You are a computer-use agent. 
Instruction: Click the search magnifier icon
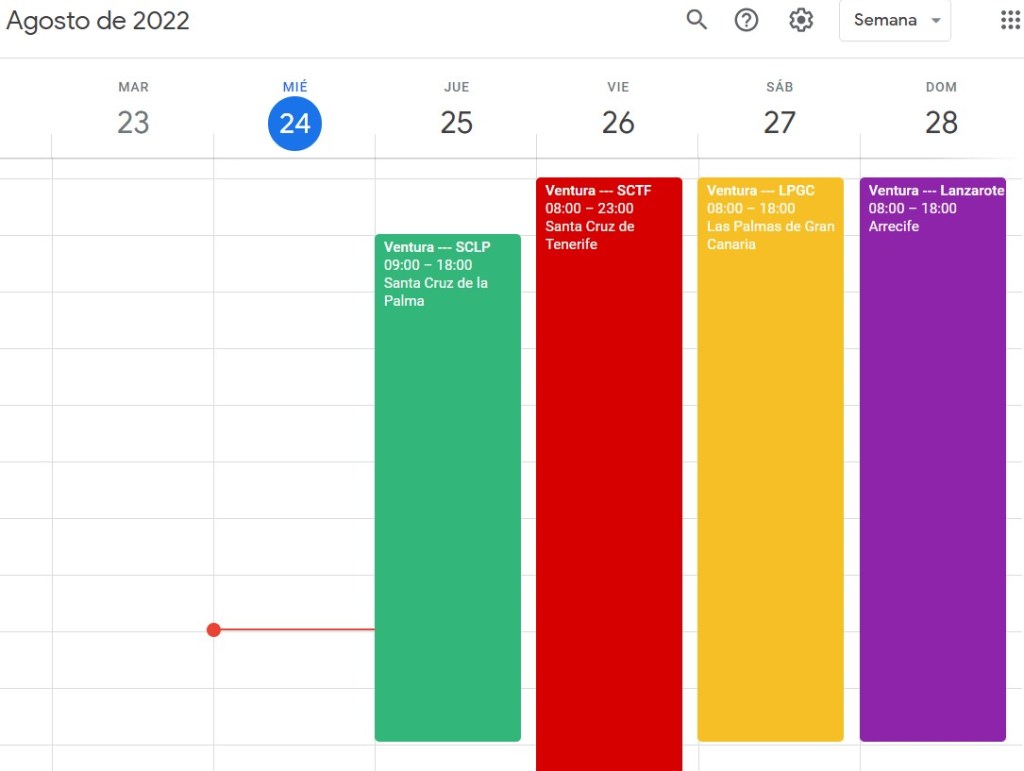tap(696, 20)
